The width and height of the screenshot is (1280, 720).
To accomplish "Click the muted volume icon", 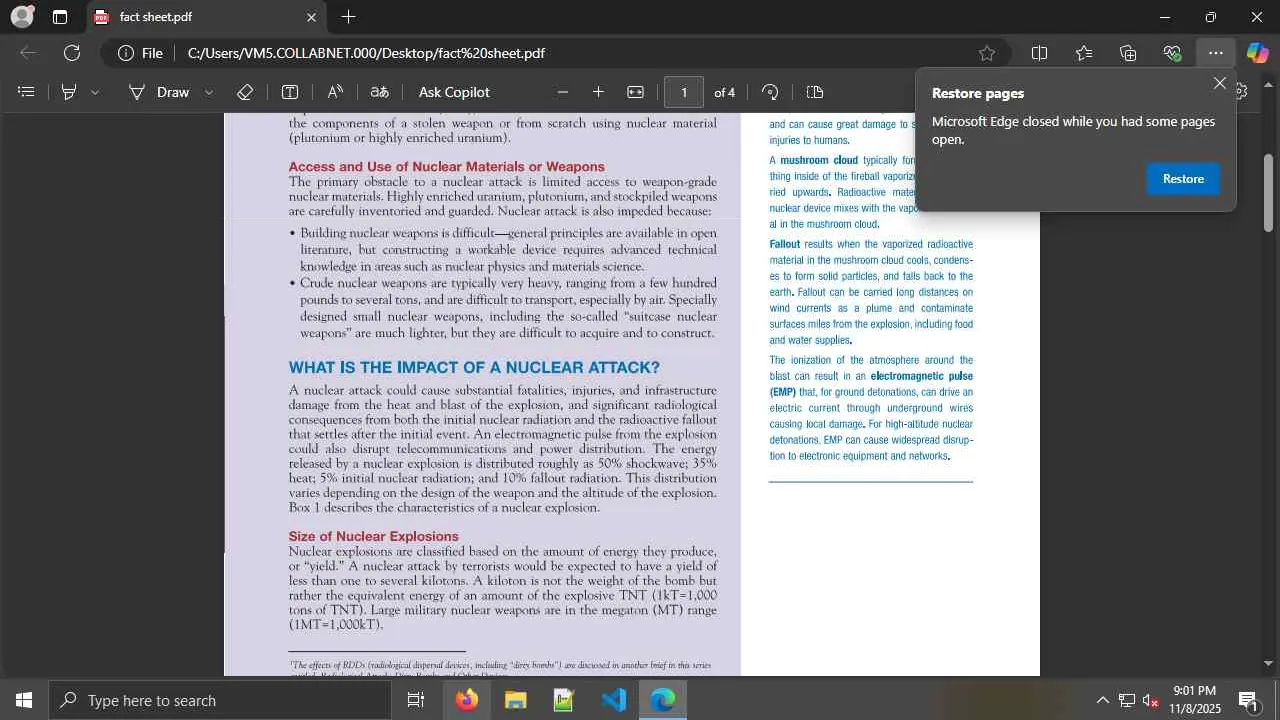I will (x=1151, y=700).
